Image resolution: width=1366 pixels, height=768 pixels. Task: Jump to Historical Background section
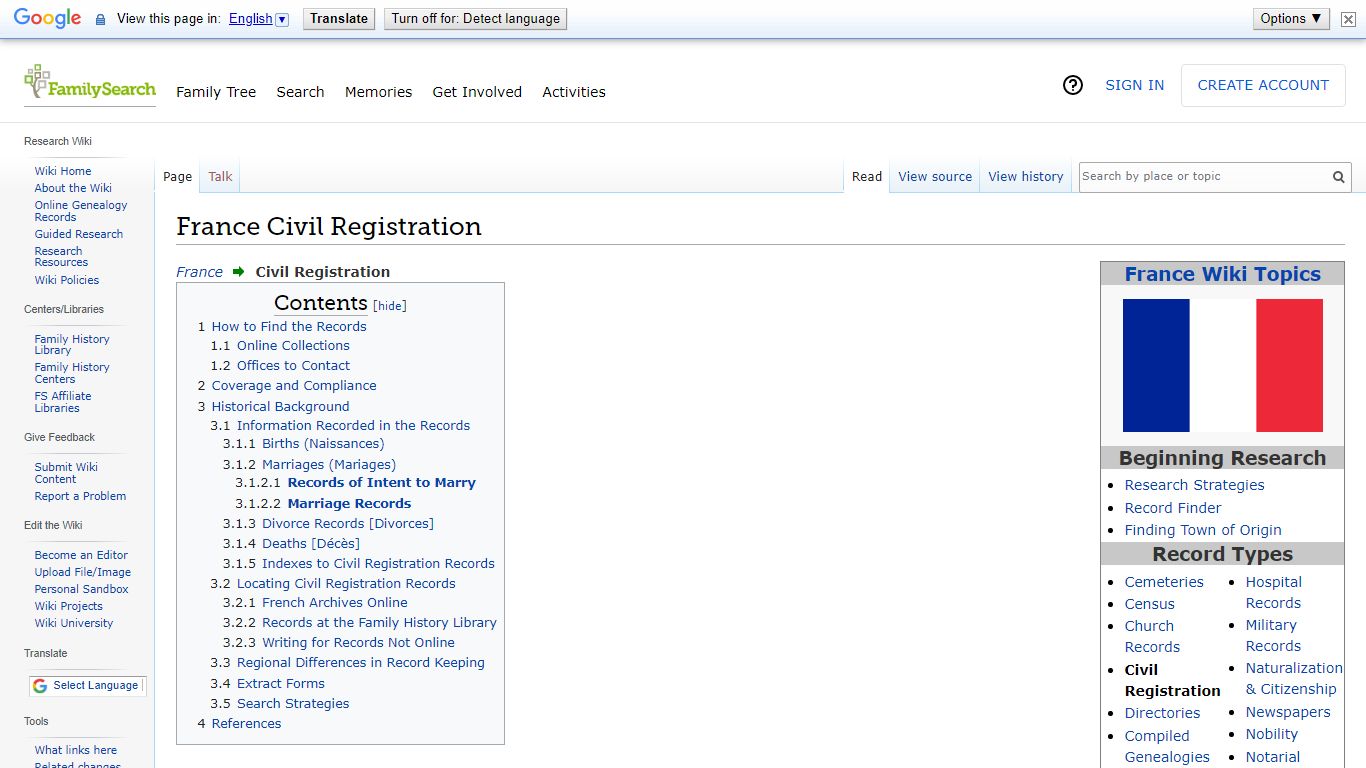[280, 406]
